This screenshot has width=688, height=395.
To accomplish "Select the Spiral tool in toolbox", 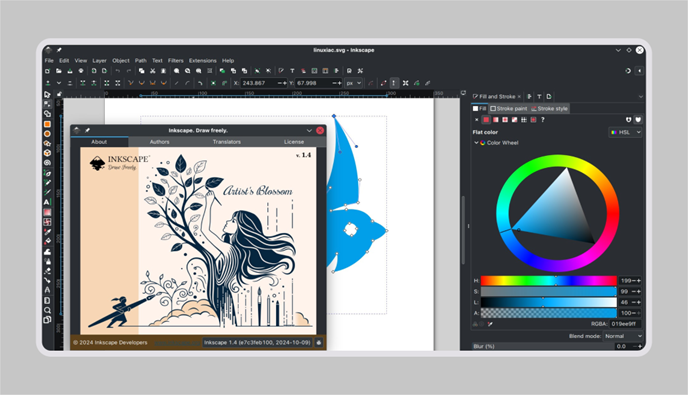I will coord(47,163).
